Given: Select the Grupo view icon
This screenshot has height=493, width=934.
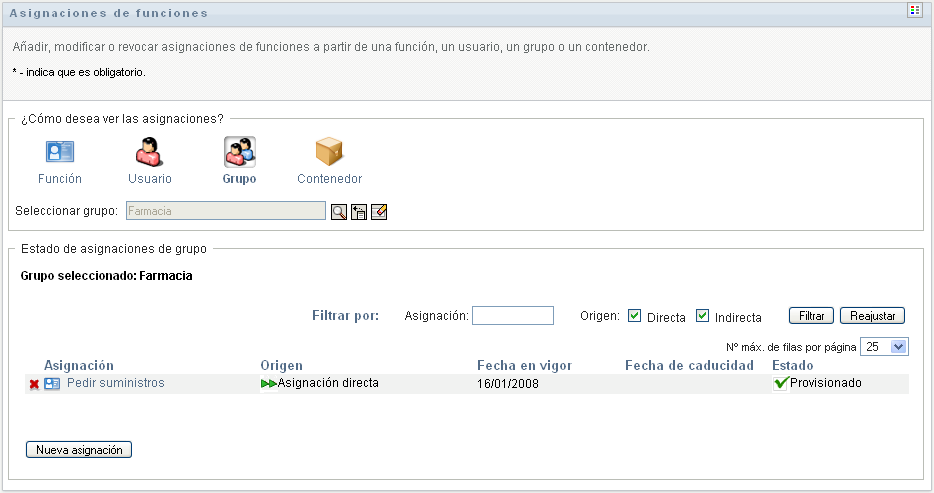Looking at the screenshot, I should 239,152.
